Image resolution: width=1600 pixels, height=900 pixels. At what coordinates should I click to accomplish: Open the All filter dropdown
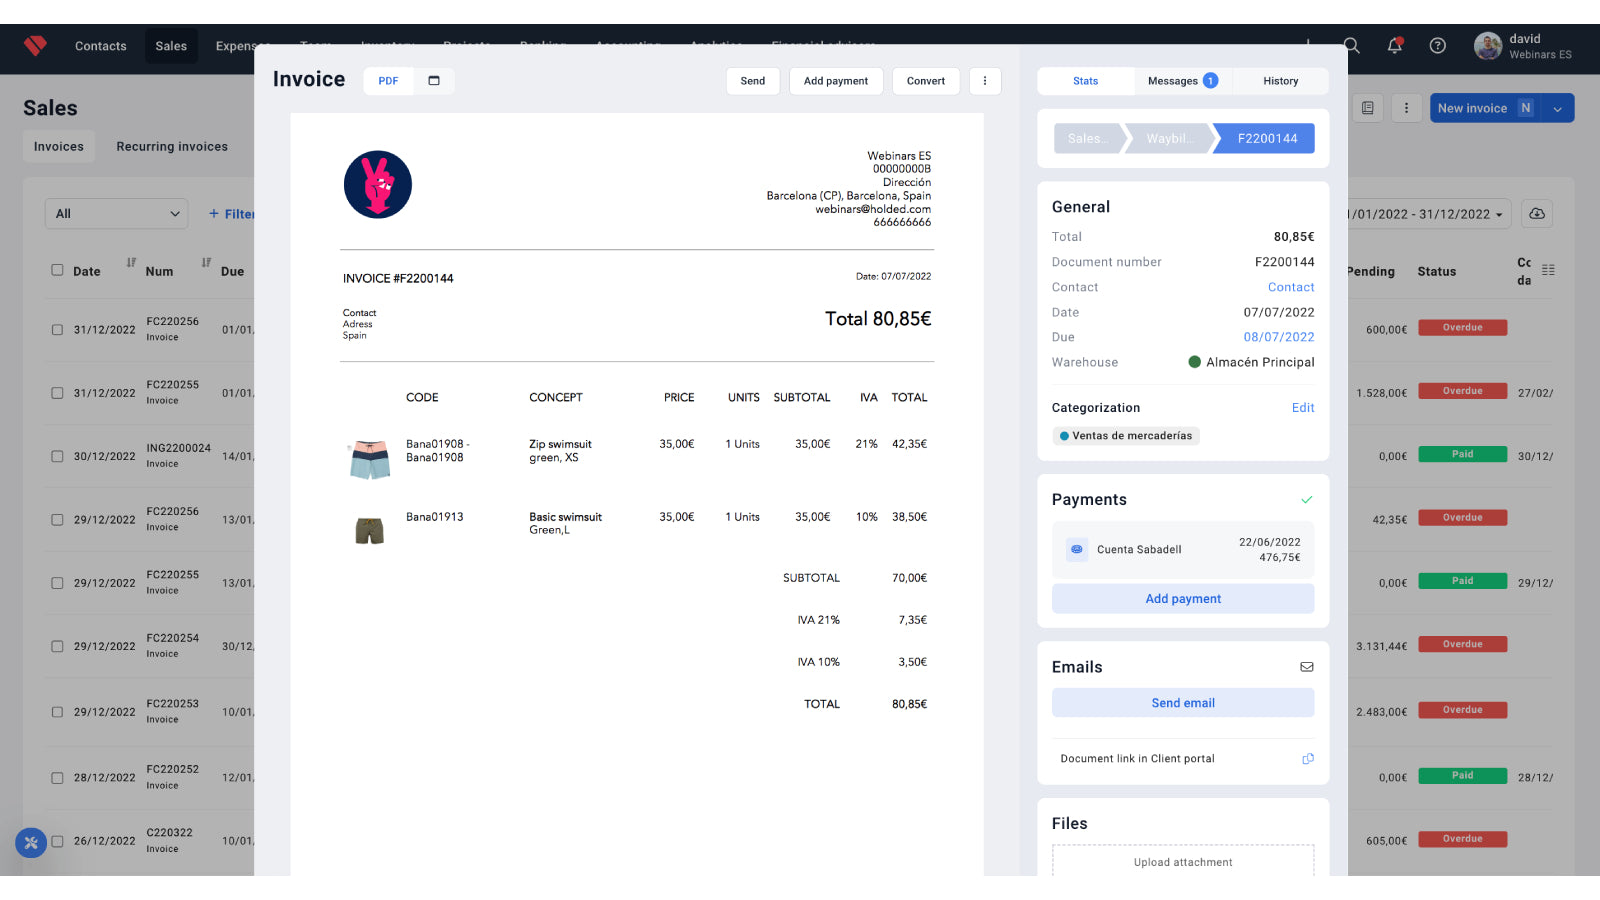point(116,213)
